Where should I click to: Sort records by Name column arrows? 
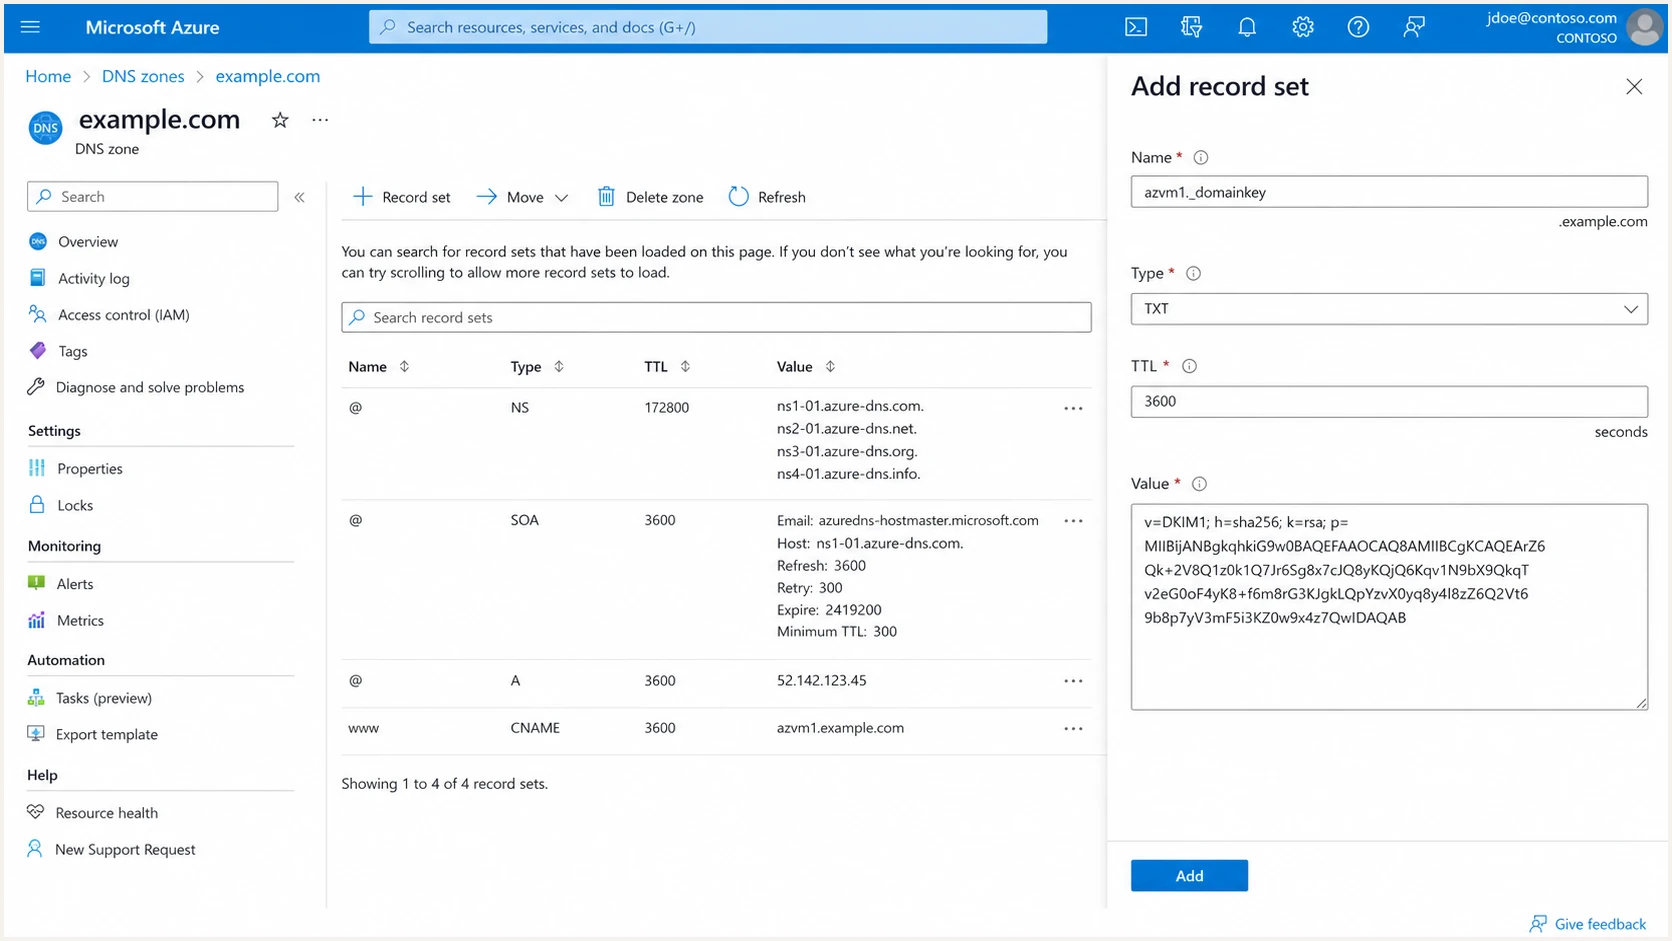click(404, 367)
